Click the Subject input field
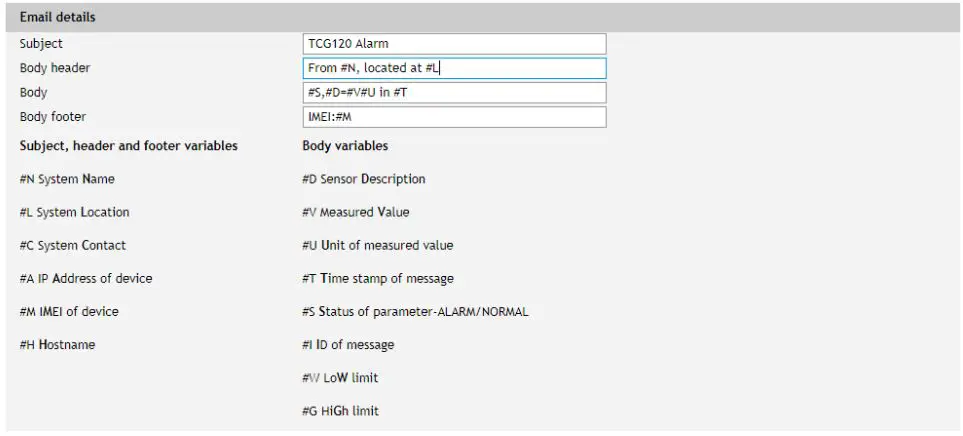The image size is (963, 436). [454, 44]
